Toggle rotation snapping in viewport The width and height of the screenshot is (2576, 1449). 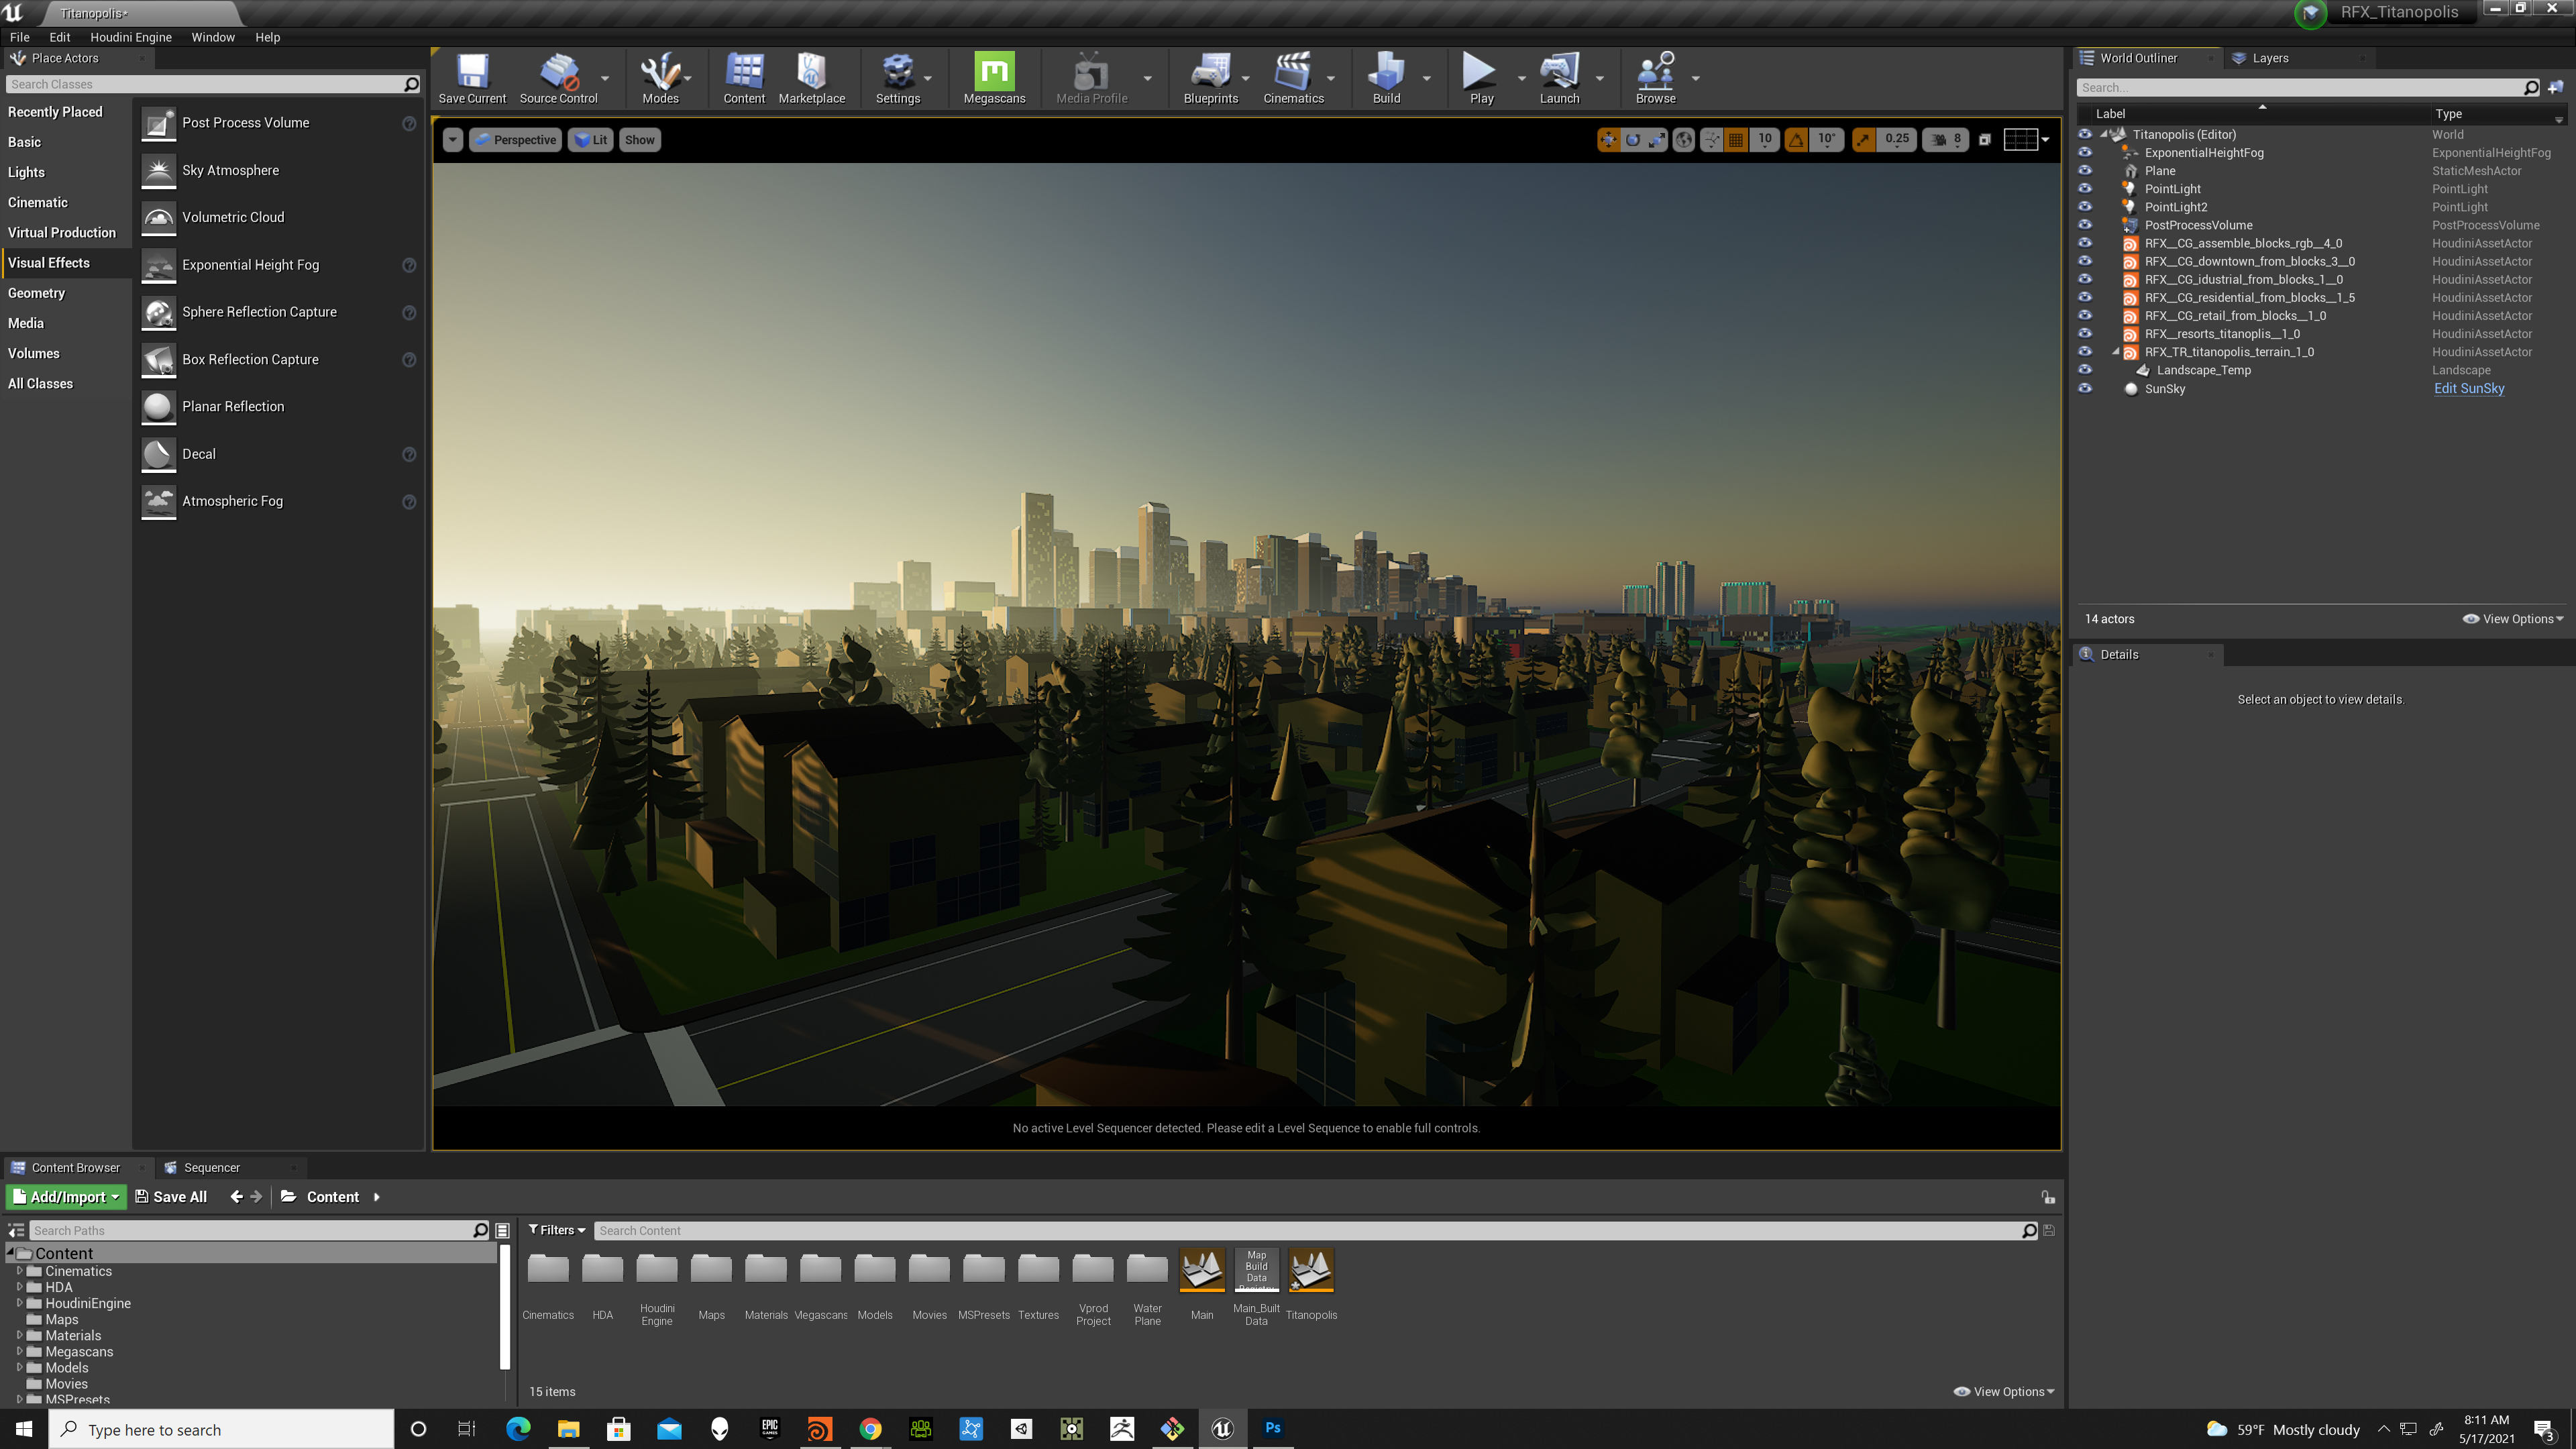pyautogui.click(x=1796, y=140)
